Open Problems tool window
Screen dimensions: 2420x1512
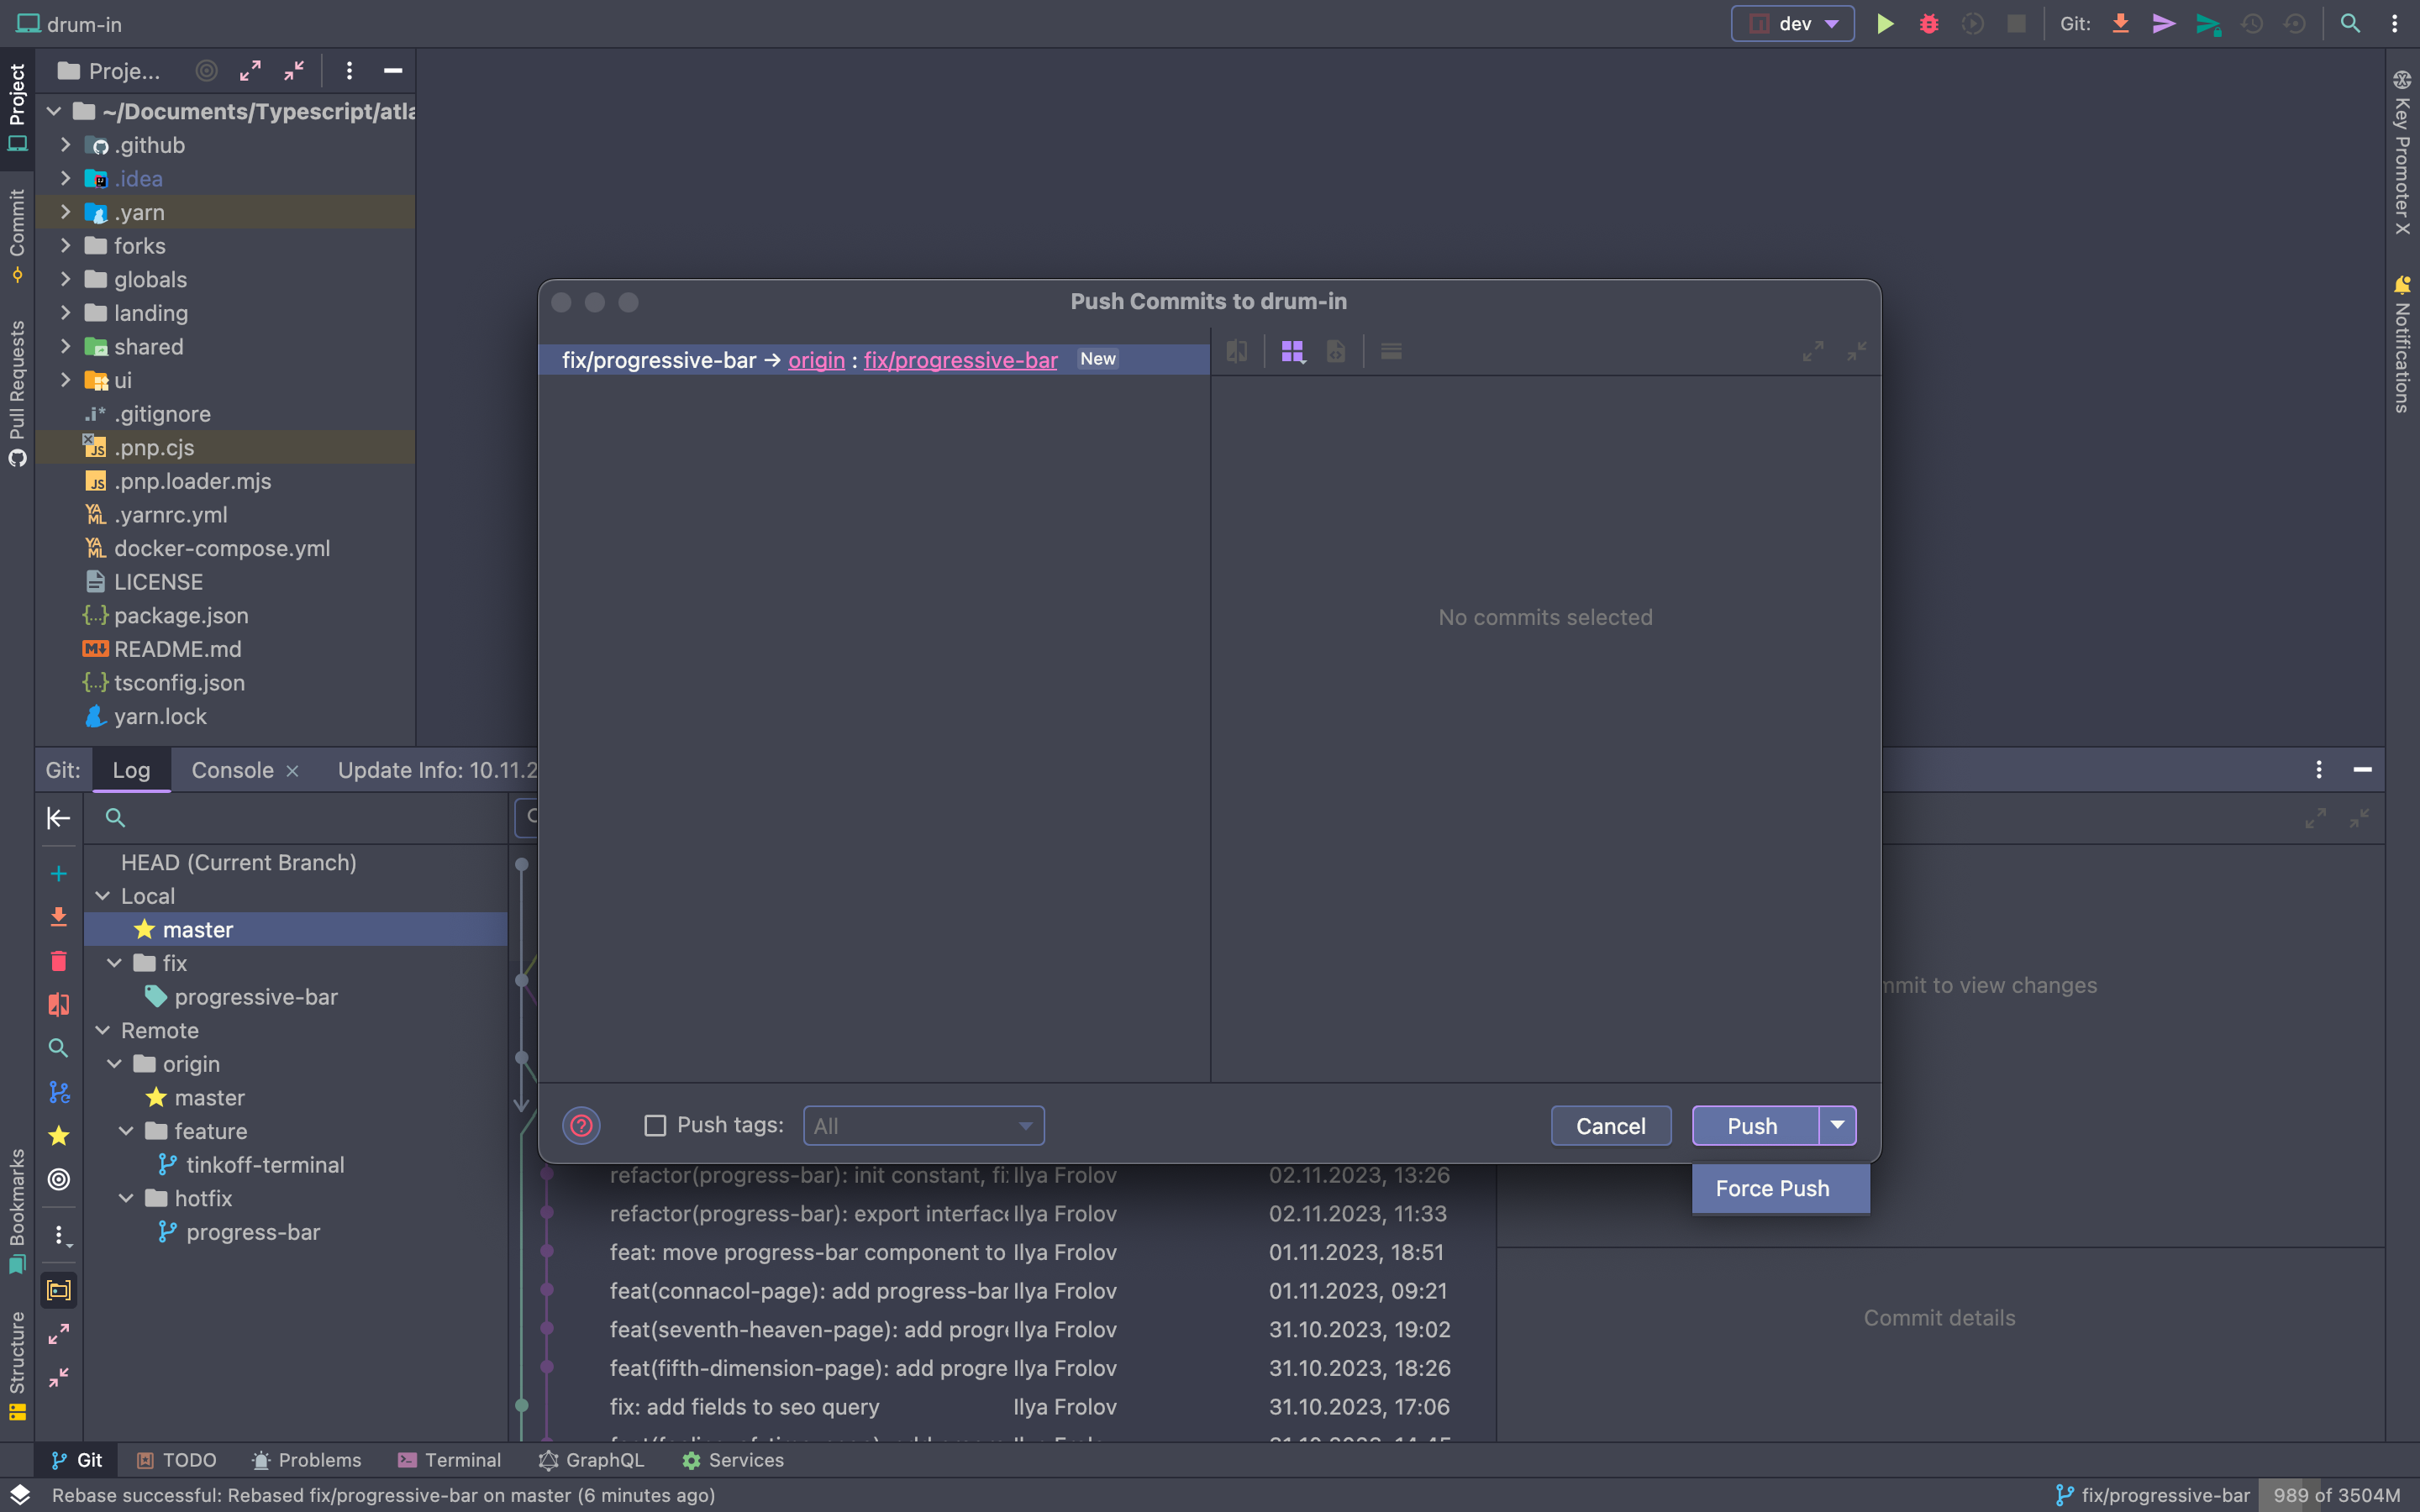(306, 1460)
